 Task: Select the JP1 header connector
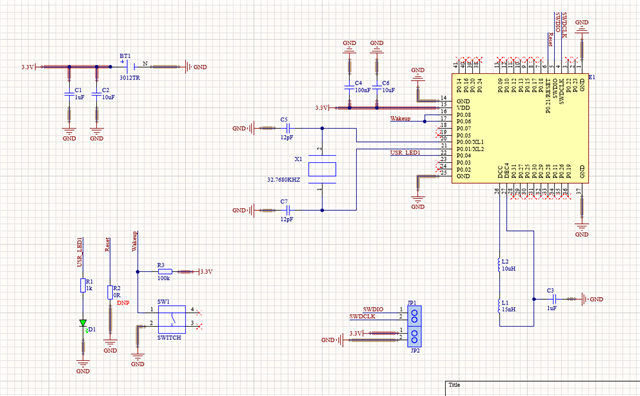(x=414, y=316)
